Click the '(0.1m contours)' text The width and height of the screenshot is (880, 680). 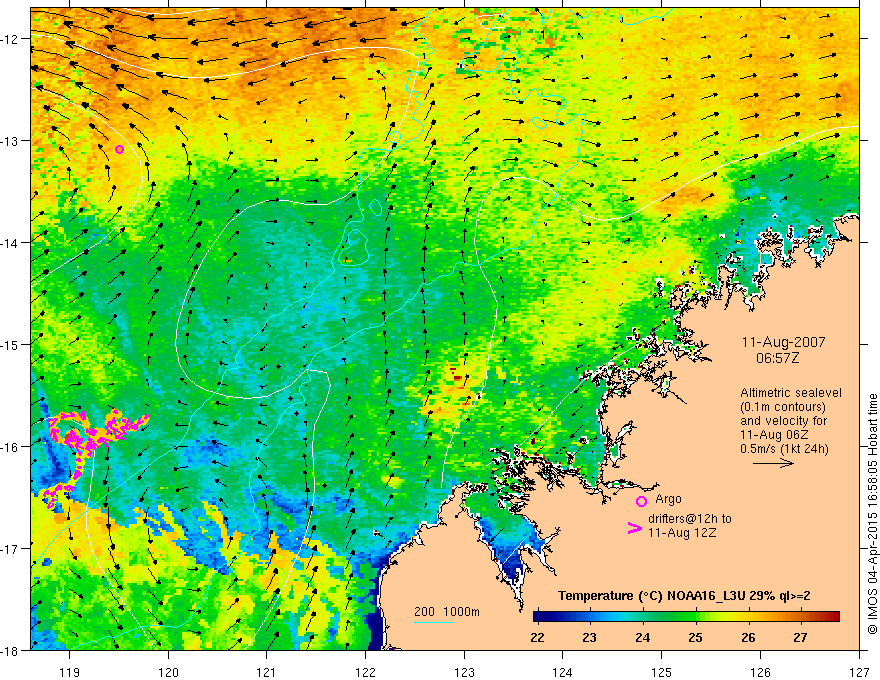783,407
